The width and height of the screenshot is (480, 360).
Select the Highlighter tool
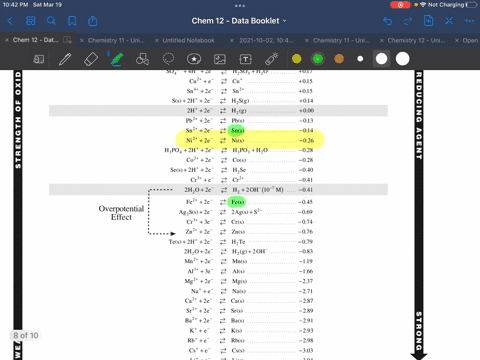click(117, 59)
